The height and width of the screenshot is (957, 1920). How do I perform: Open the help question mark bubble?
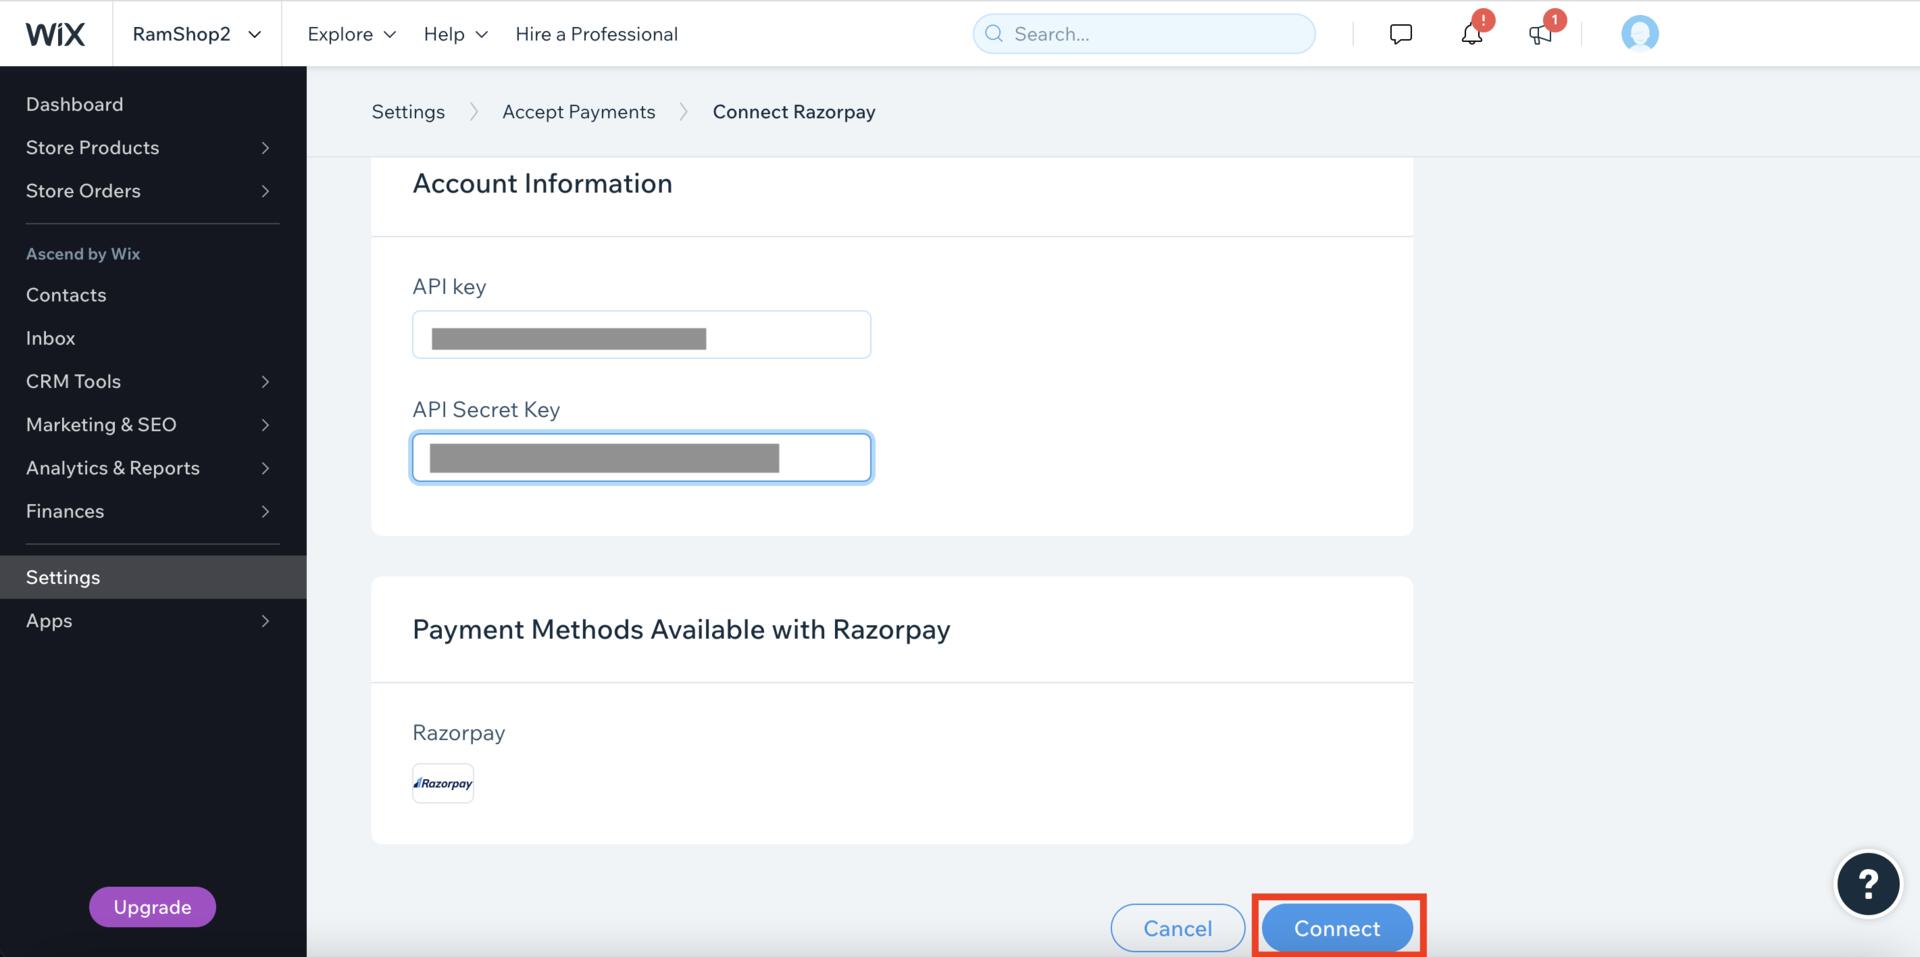1868,883
